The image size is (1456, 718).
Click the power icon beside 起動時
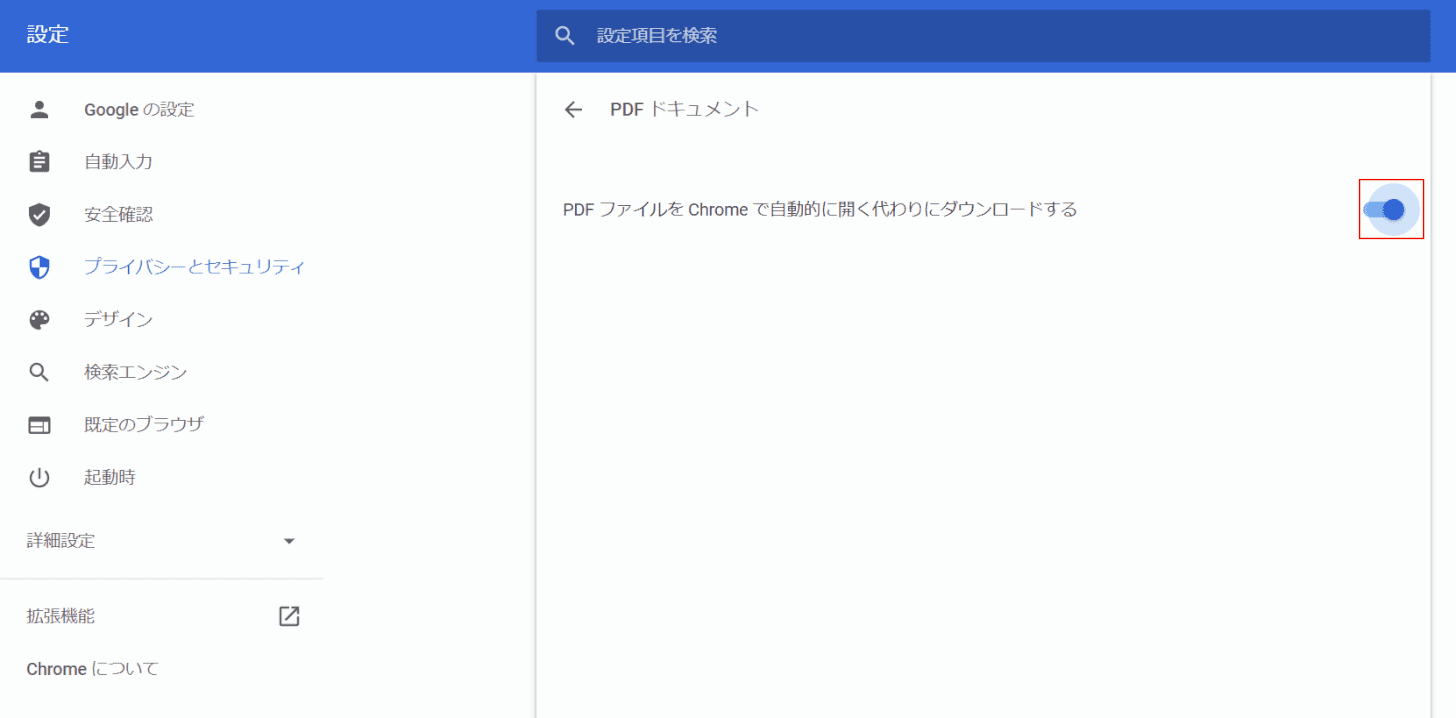point(39,477)
